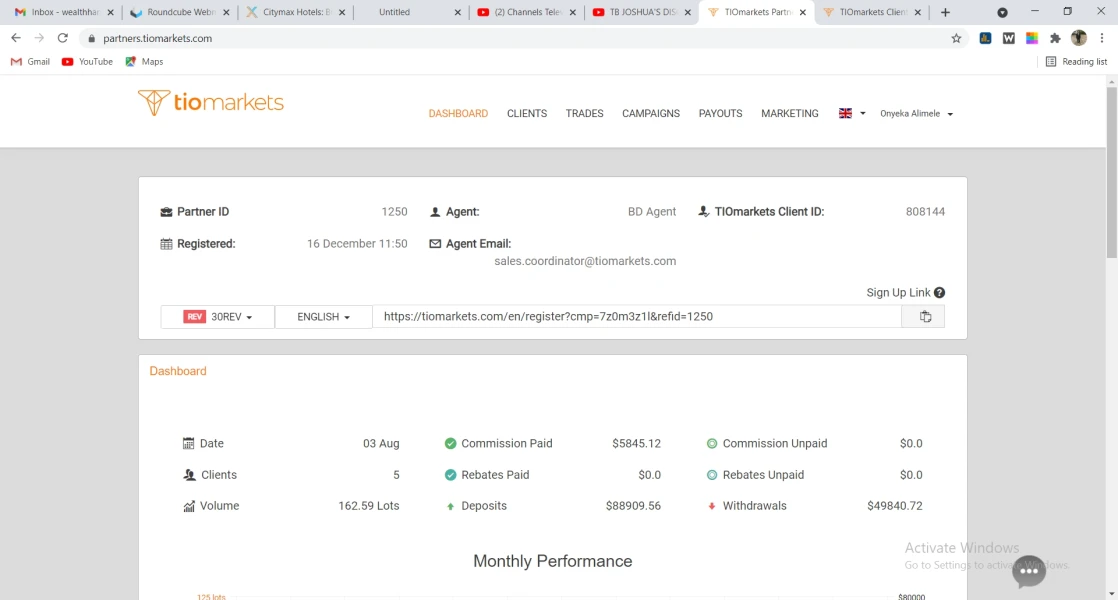Open the Chrome extensions puzzle icon
Image resolution: width=1118 pixels, height=600 pixels.
tap(1055, 38)
